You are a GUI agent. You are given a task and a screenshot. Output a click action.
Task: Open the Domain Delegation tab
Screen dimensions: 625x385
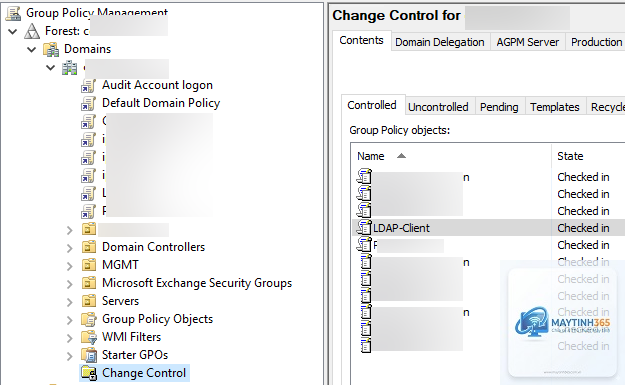point(440,42)
